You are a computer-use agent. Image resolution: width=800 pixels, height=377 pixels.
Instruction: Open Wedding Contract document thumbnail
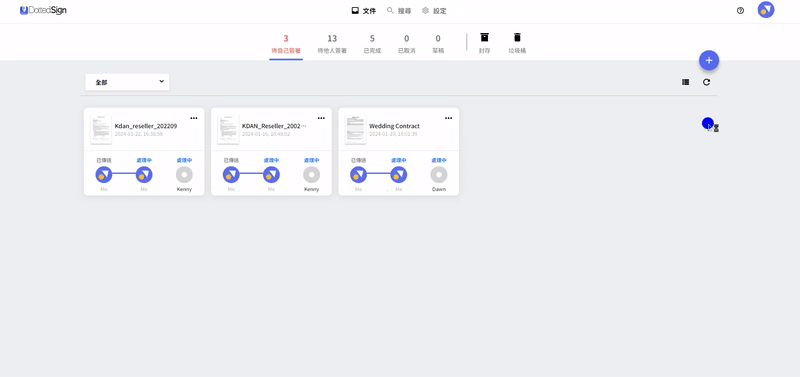[x=355, y=130]
